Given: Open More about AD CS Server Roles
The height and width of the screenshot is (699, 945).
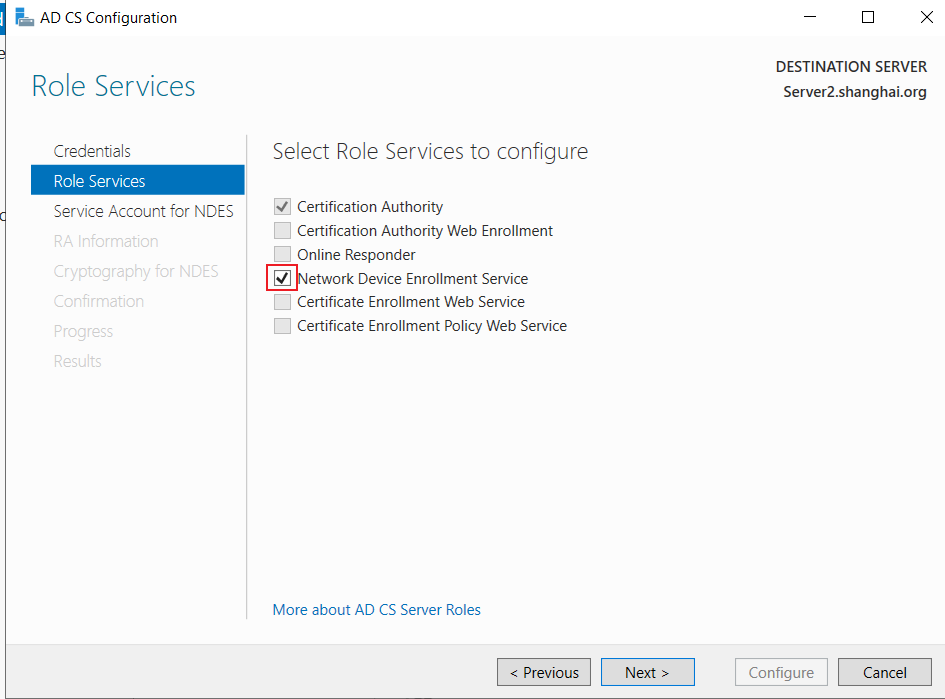Looking at the screenshot, I should coord(377,610).
